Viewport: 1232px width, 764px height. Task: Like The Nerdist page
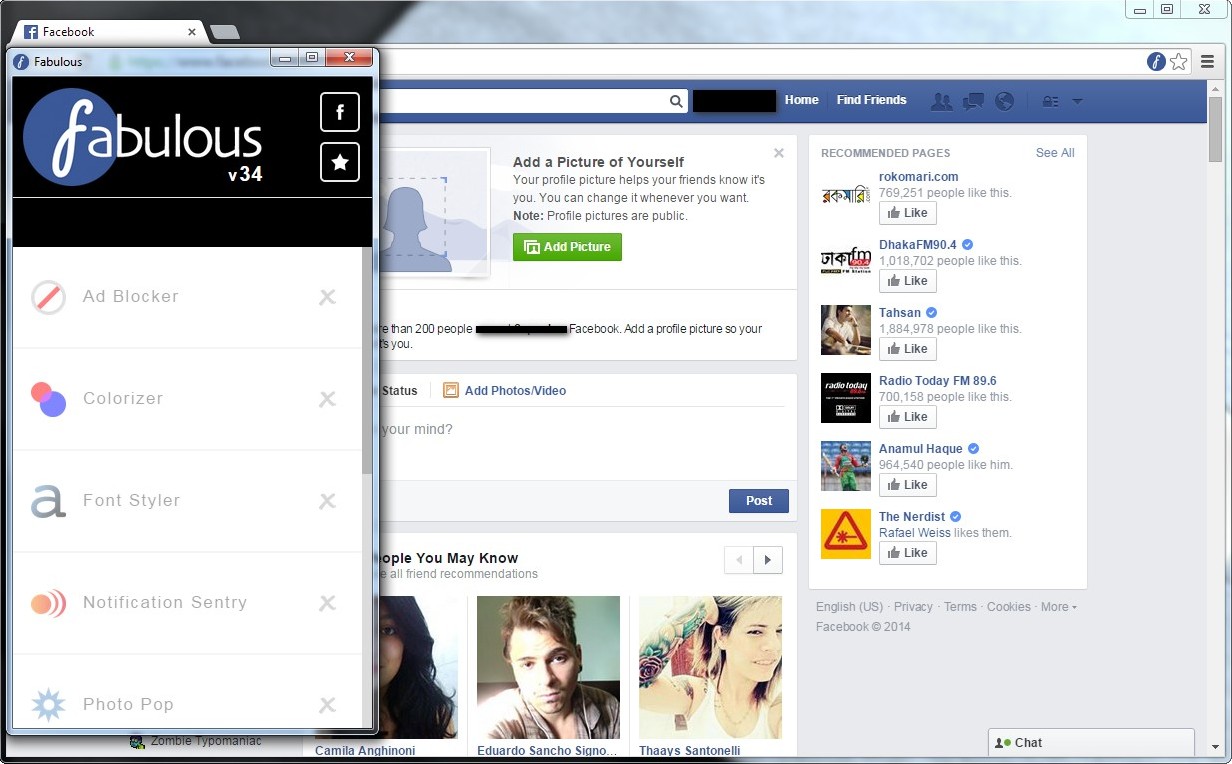click(908, 553)
